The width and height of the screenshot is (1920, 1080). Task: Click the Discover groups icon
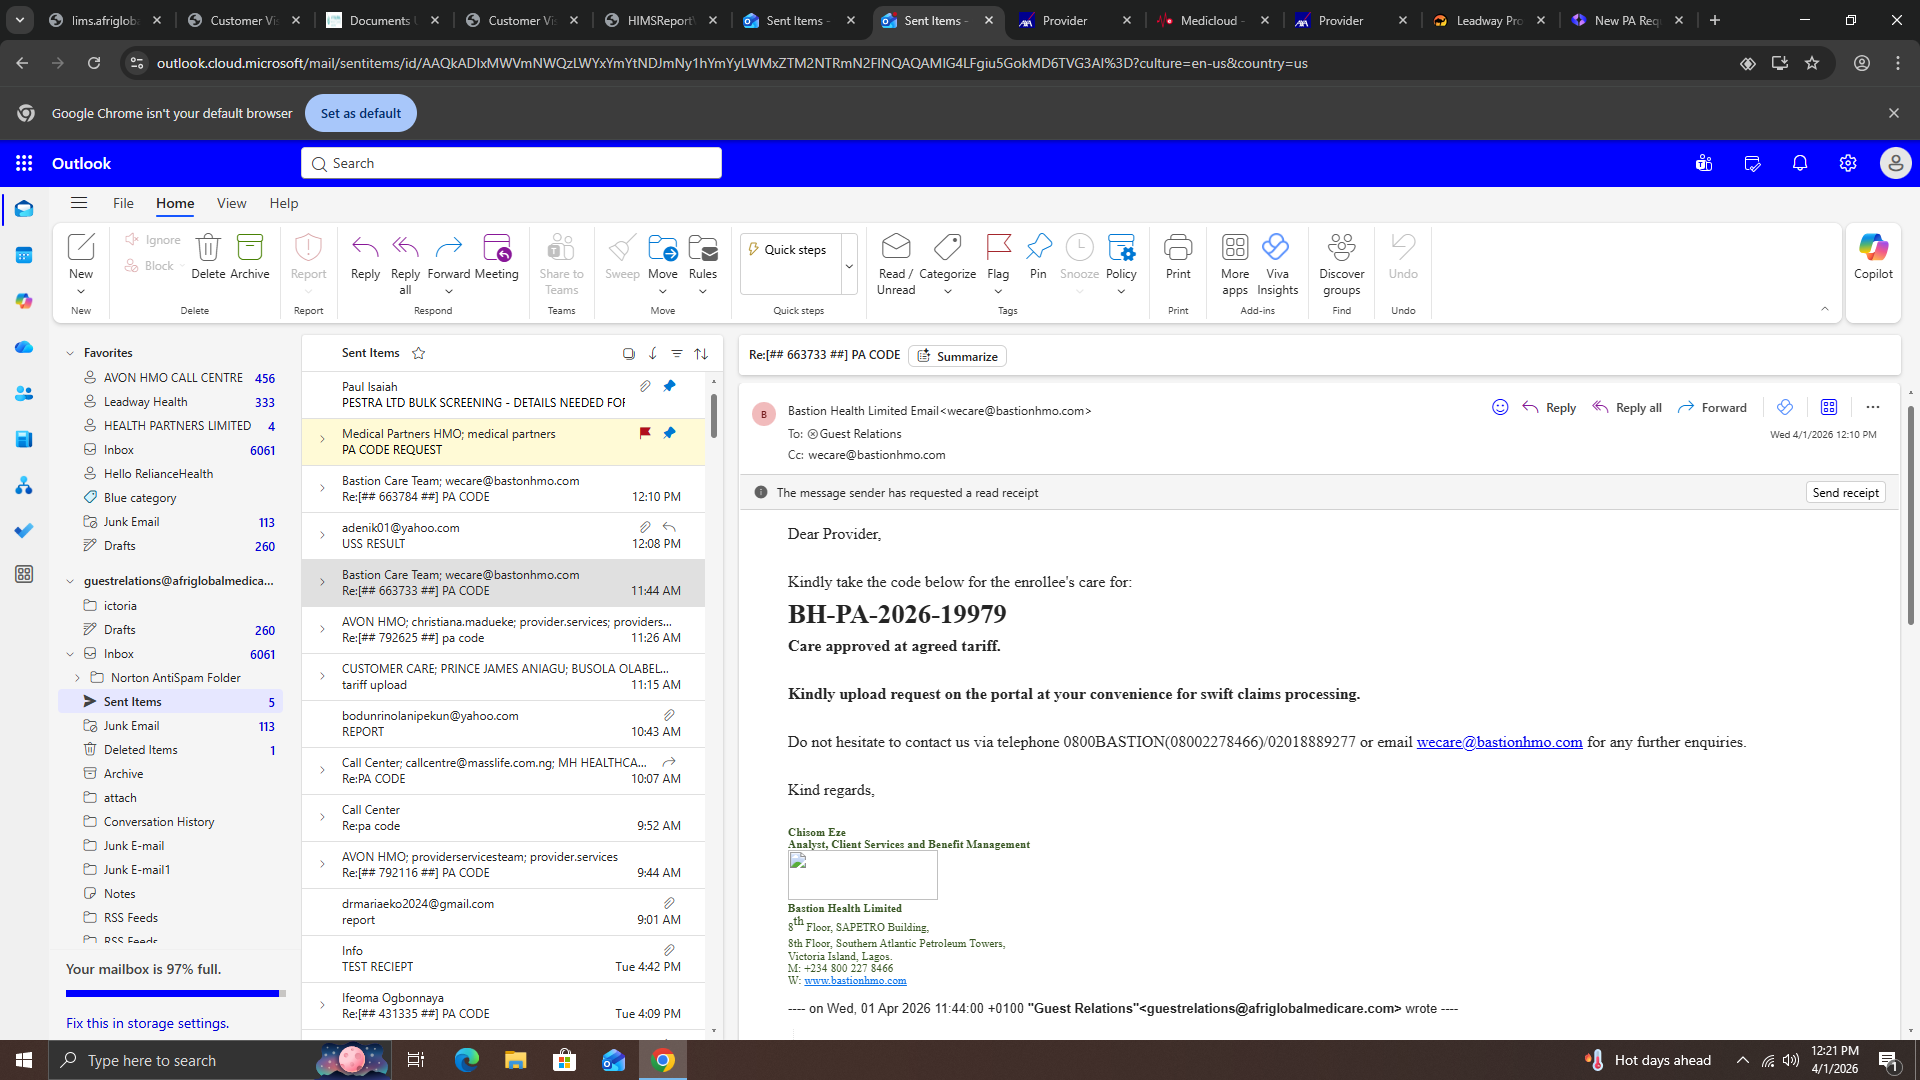[1341, 247]
